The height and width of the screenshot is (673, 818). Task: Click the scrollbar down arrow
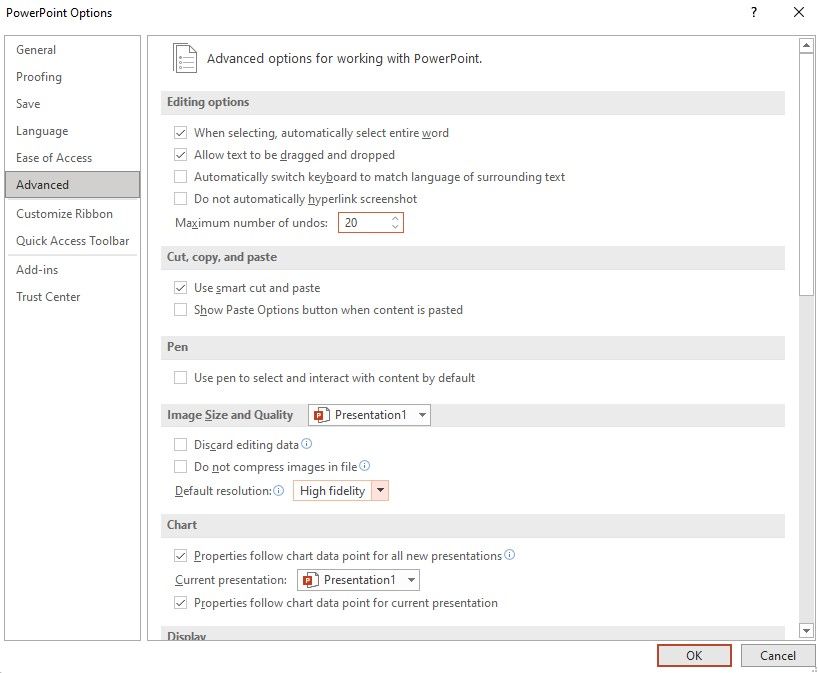[806, 630]
